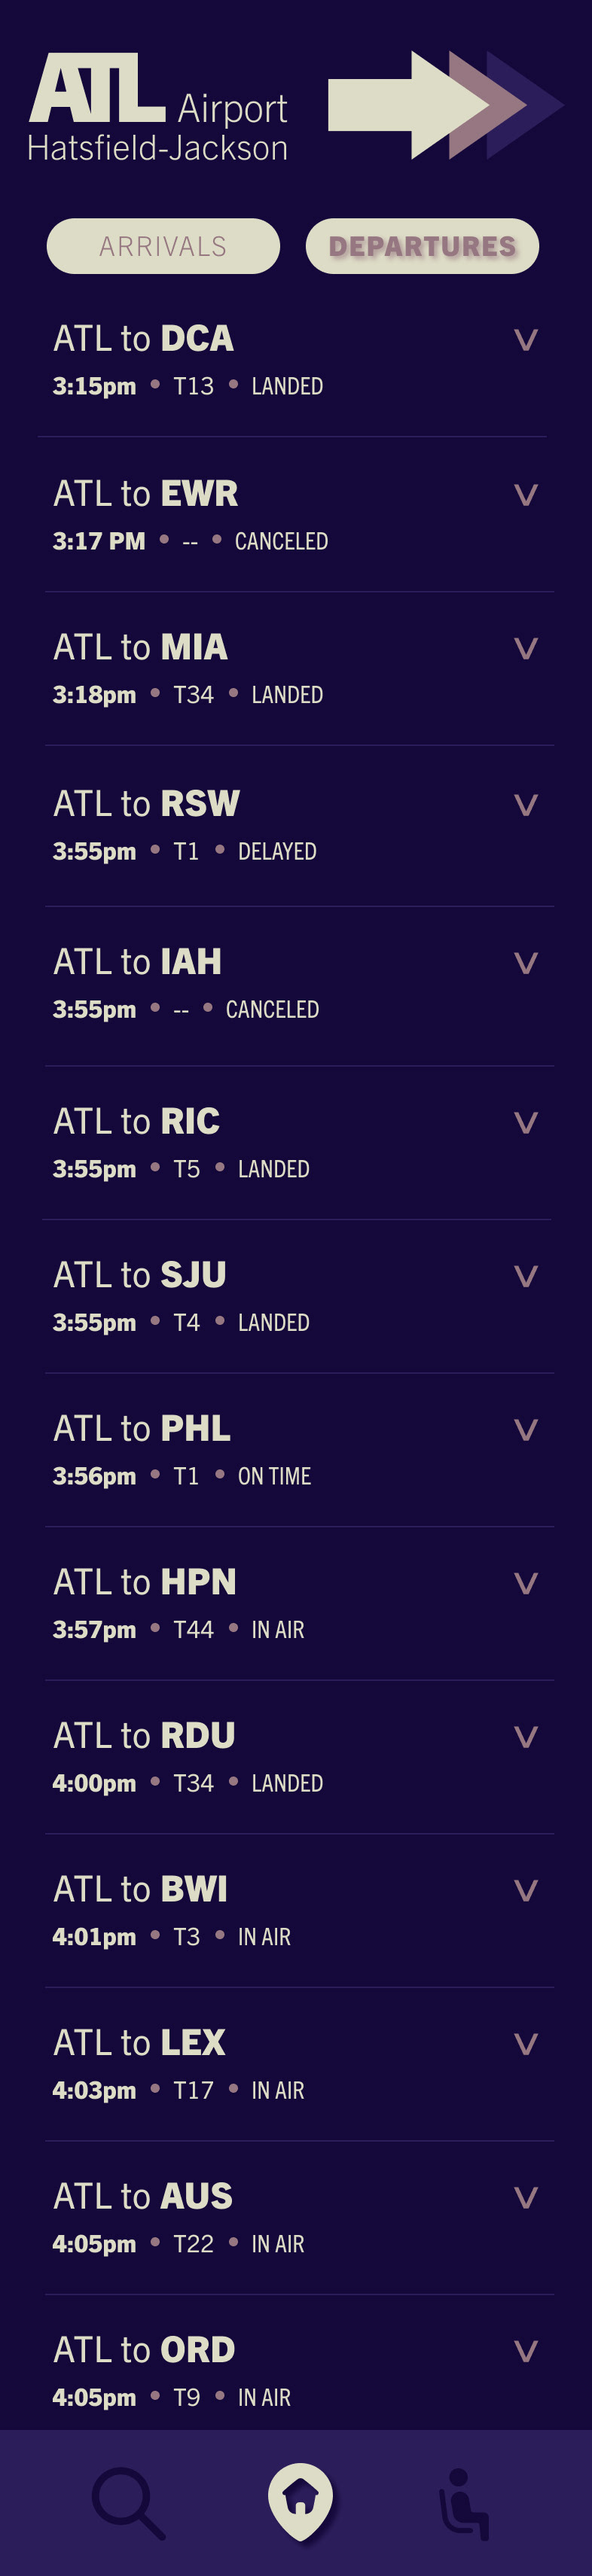This screenshot has height=2576, width=592.
Task: Expand the ATL to PHL chevron
Action: point(526,1429)
